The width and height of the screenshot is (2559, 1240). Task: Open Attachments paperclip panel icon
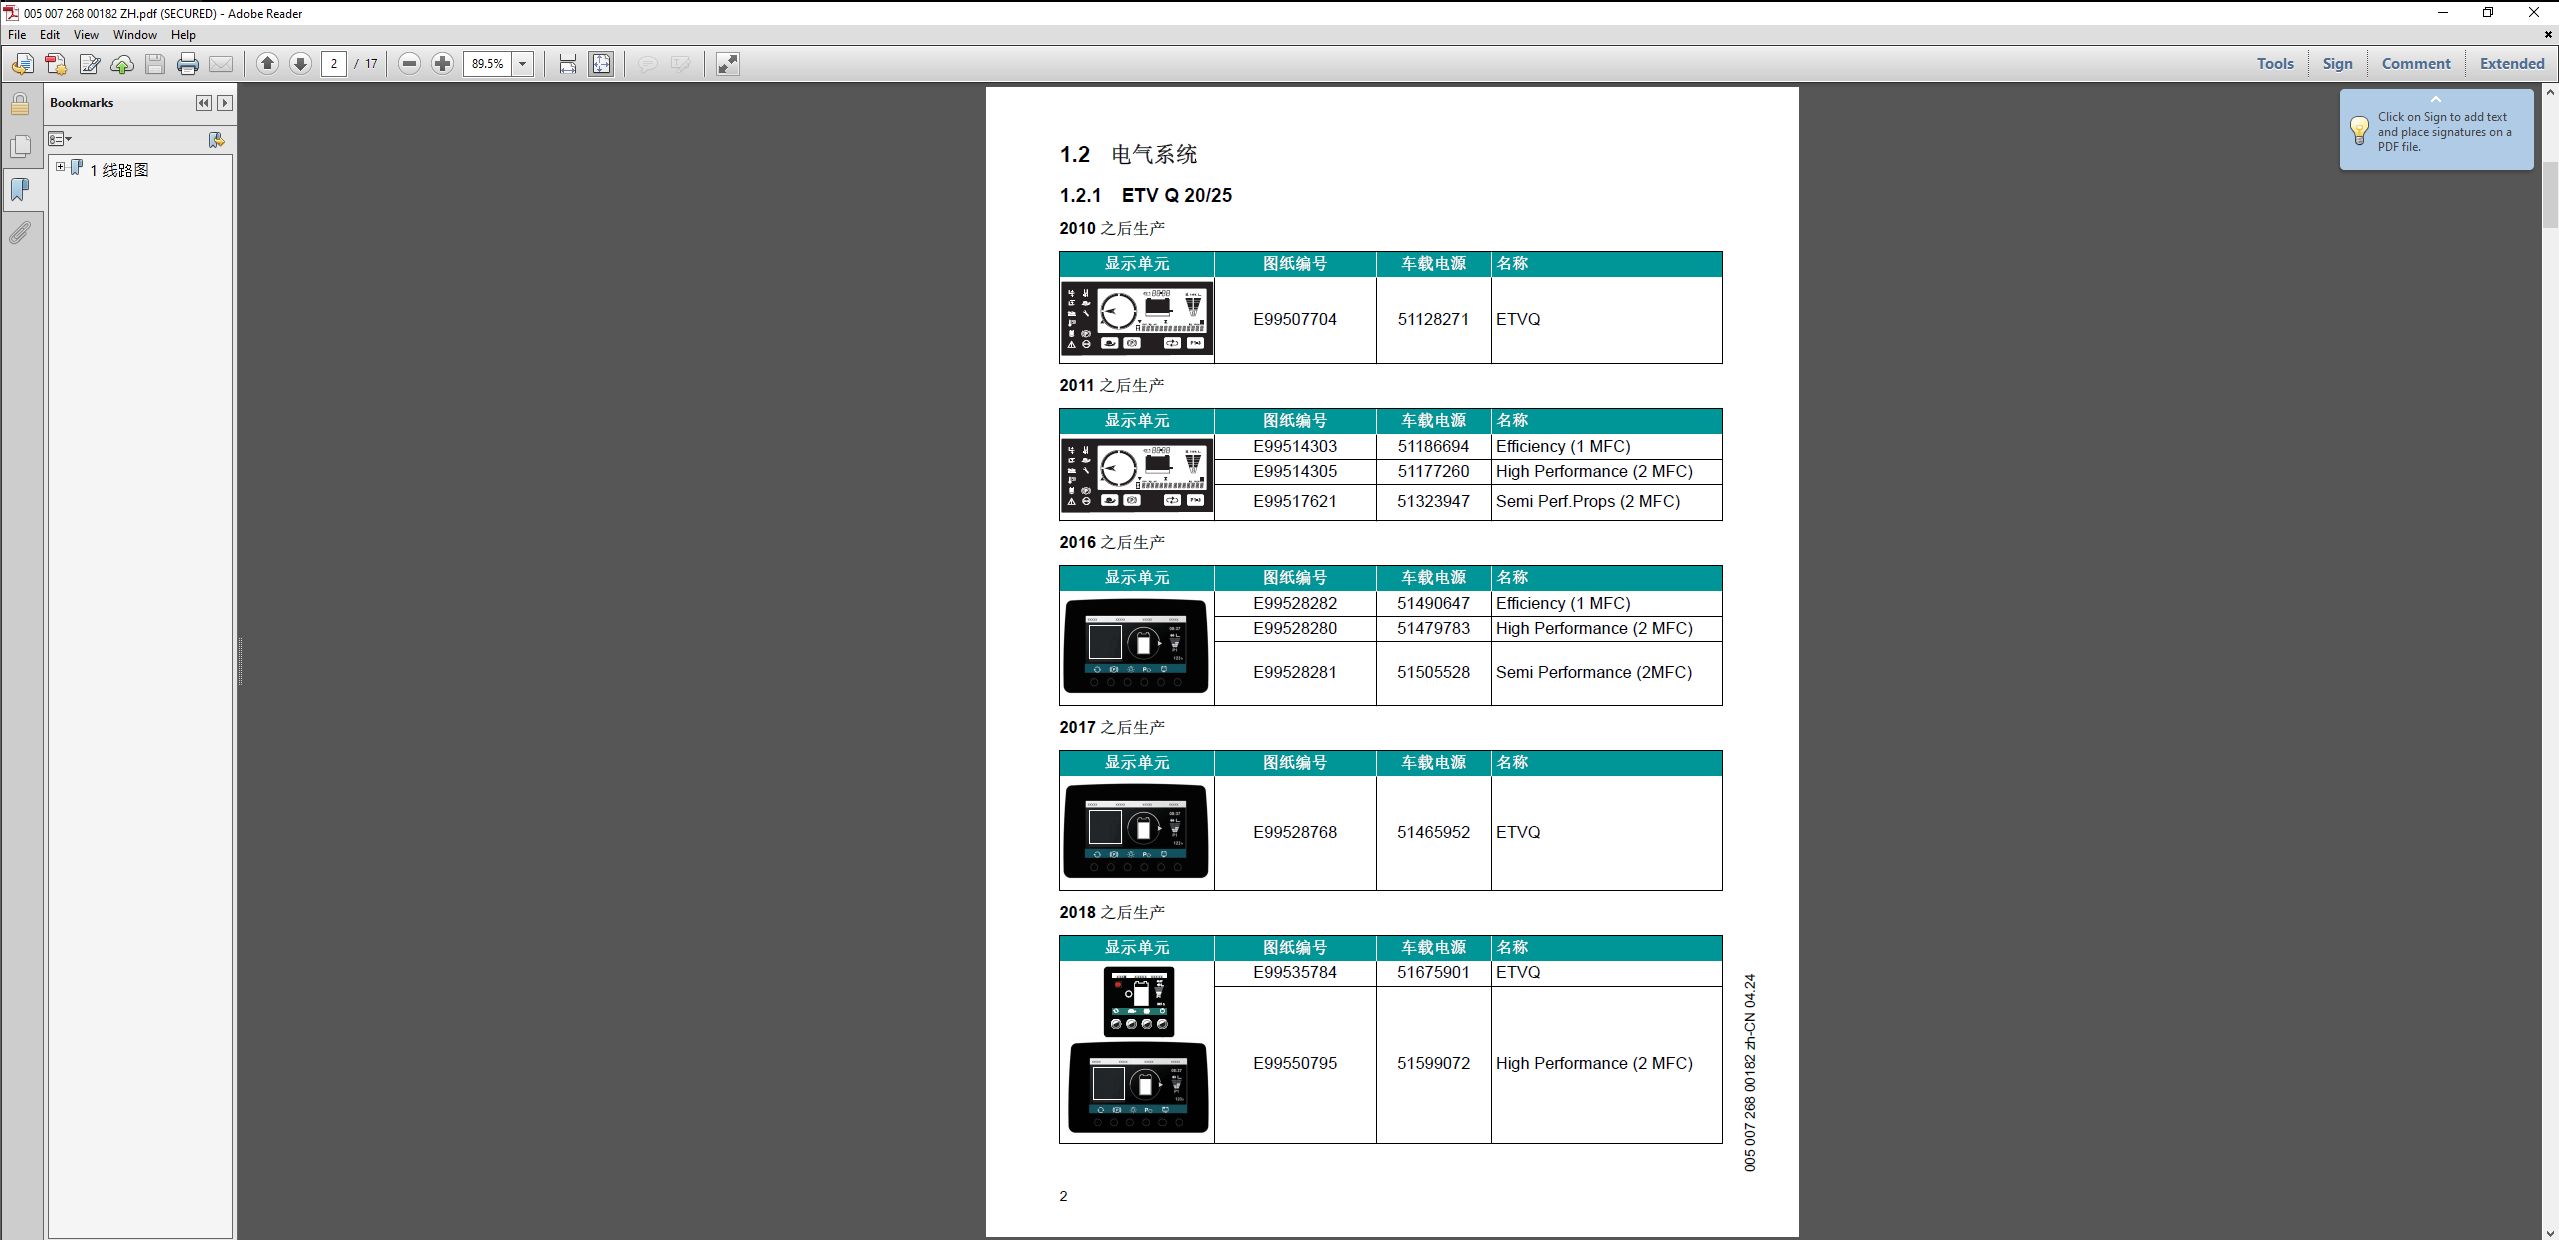coord(20,233)
